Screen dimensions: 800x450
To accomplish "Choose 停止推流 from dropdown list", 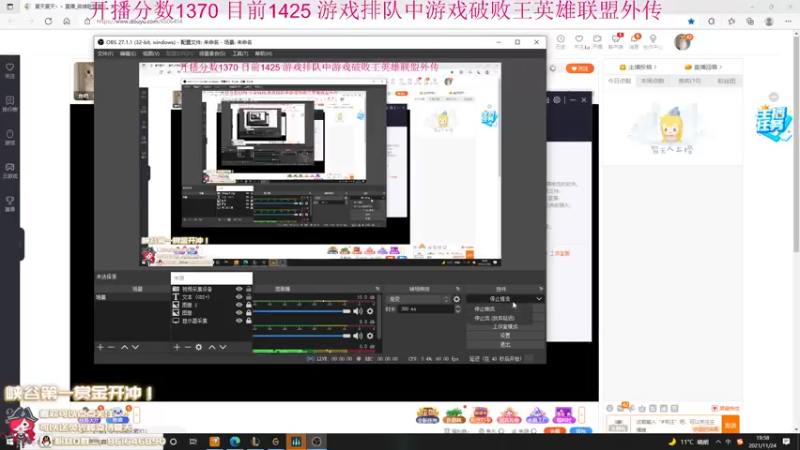I will click(x=484, y=309).
